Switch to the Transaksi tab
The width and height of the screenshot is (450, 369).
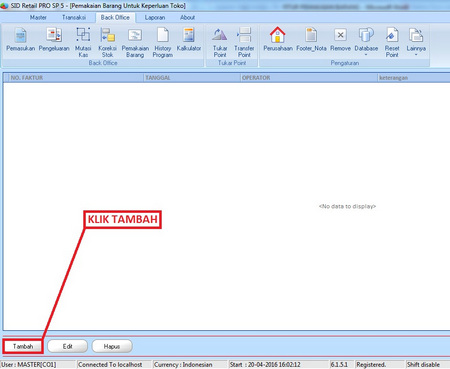tap(74, 17)
